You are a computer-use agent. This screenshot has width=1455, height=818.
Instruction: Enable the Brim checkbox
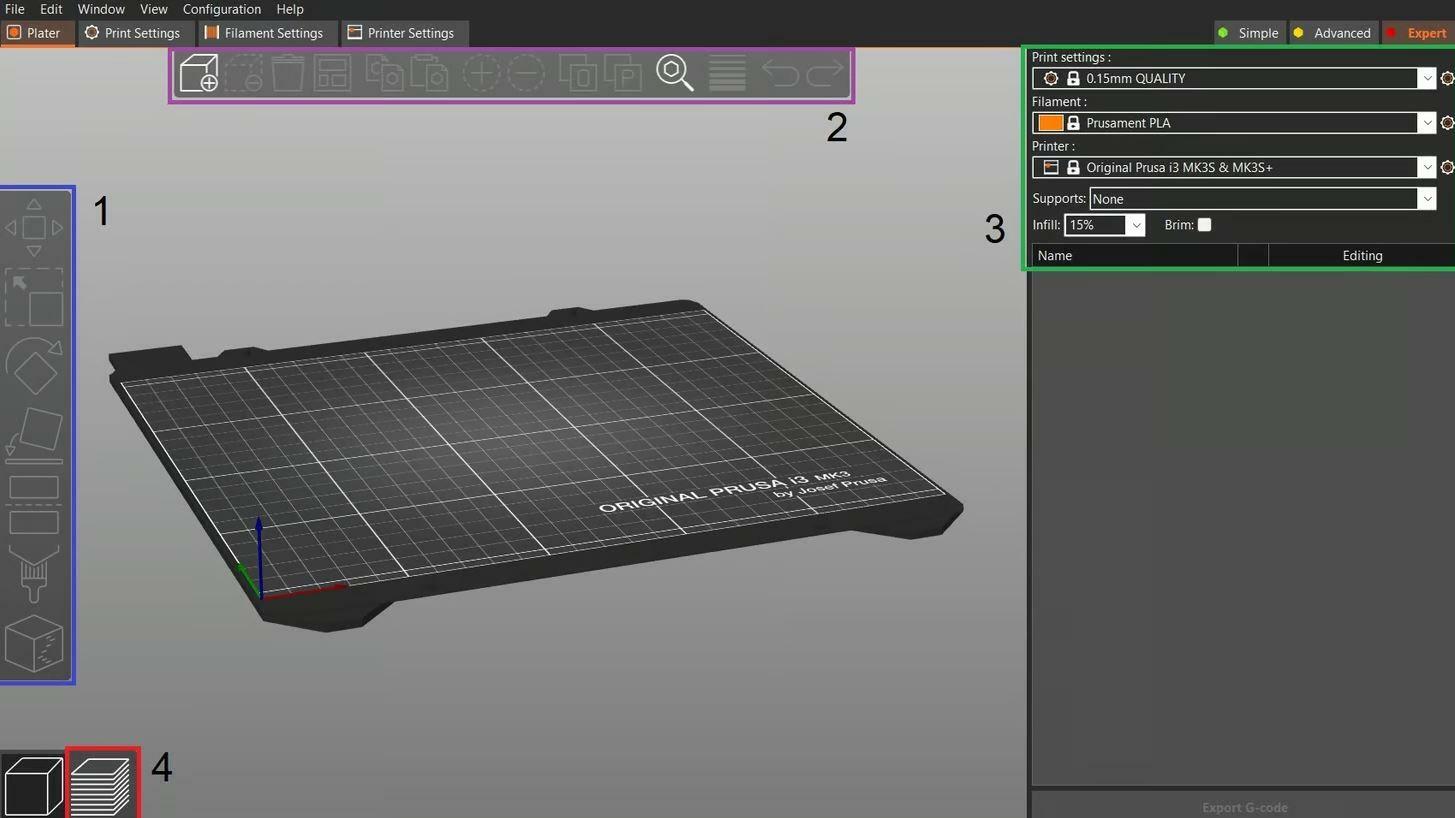(x=1204, y=225)
